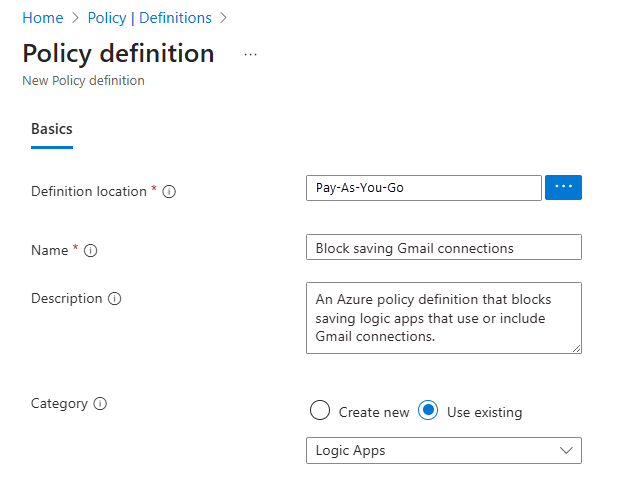Select the Use existing radio button
Viewport: 625px width, 504px height.
428,411
